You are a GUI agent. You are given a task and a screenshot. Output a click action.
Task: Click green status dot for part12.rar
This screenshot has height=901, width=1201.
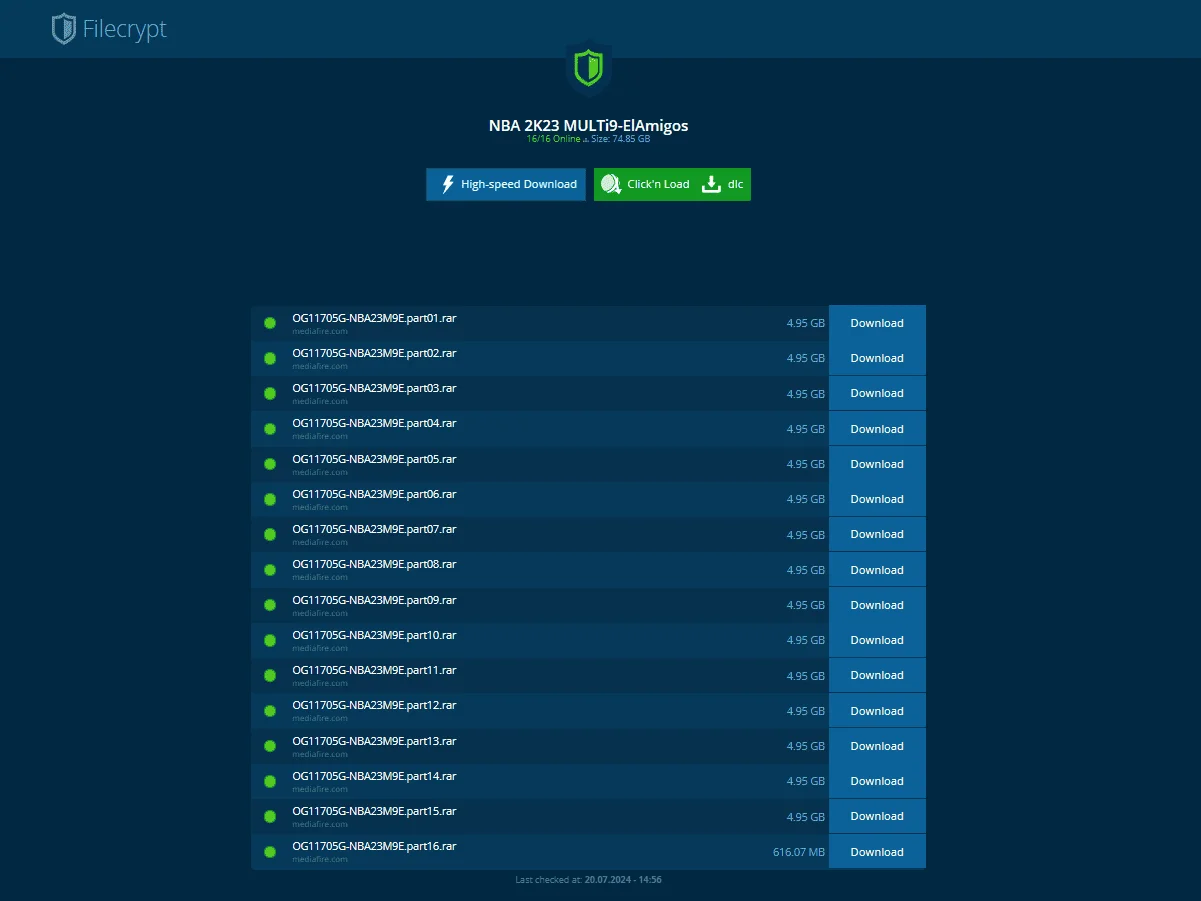[270, 711]
